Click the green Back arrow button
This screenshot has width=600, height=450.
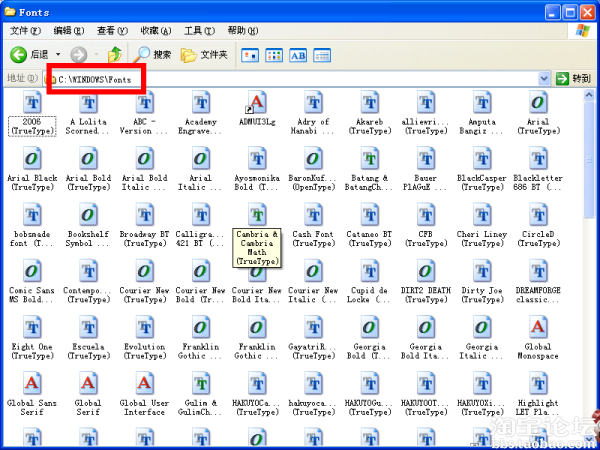(18, 55)
